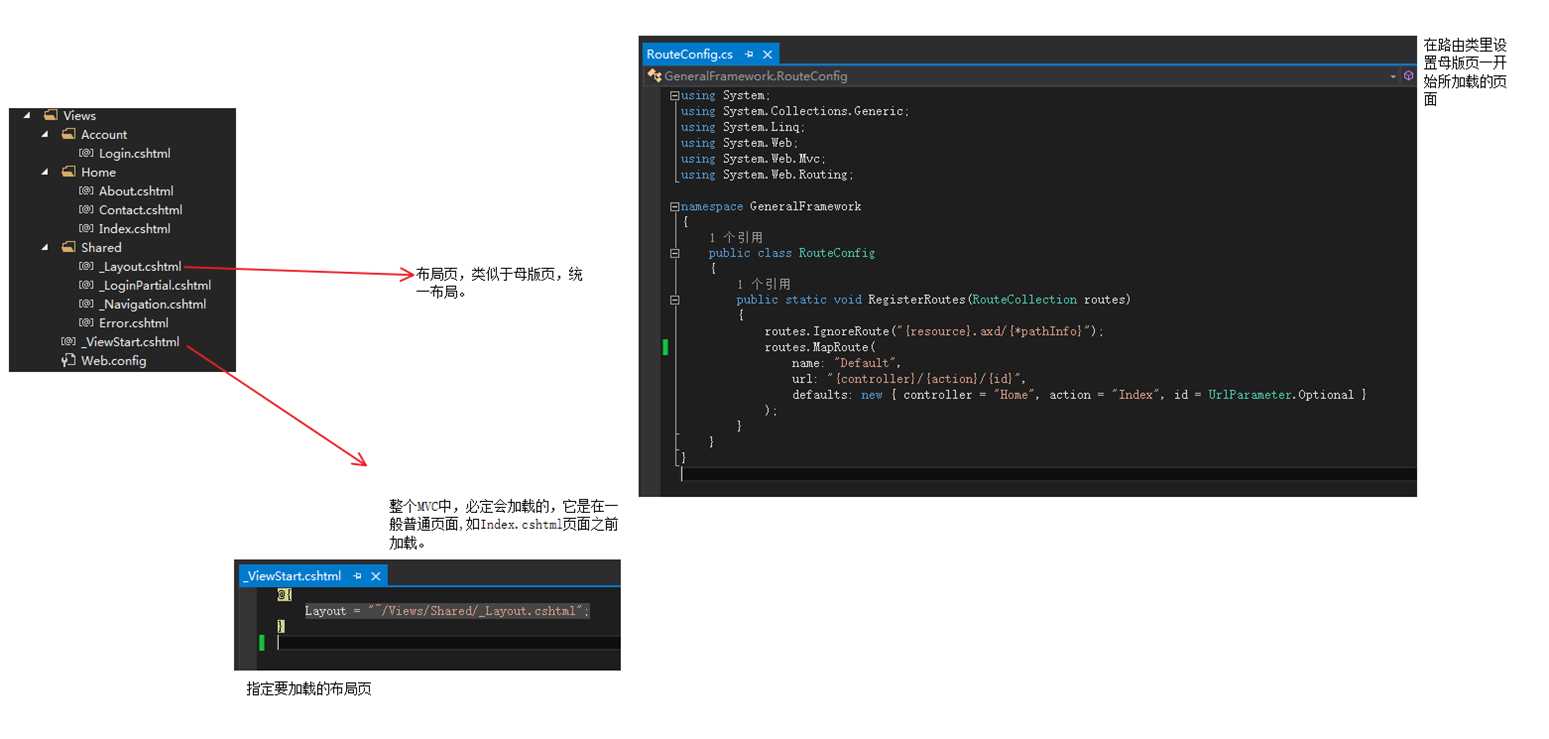
Task: Click the 'Default' route name string
Action: 866,363
